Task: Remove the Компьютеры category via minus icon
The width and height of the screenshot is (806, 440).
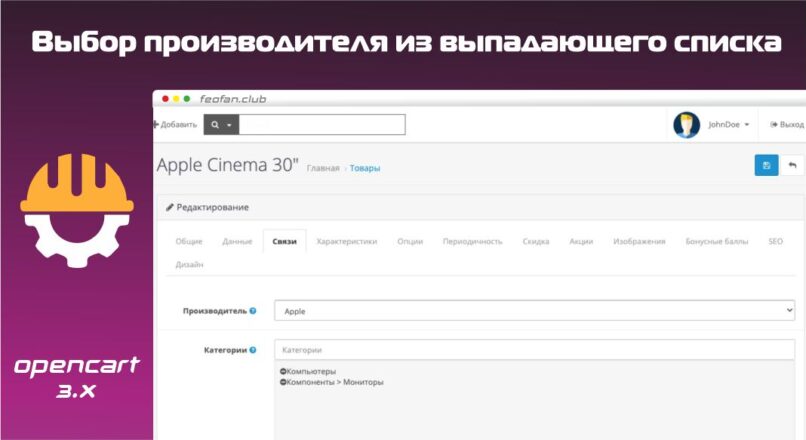Action: point(283,371)
